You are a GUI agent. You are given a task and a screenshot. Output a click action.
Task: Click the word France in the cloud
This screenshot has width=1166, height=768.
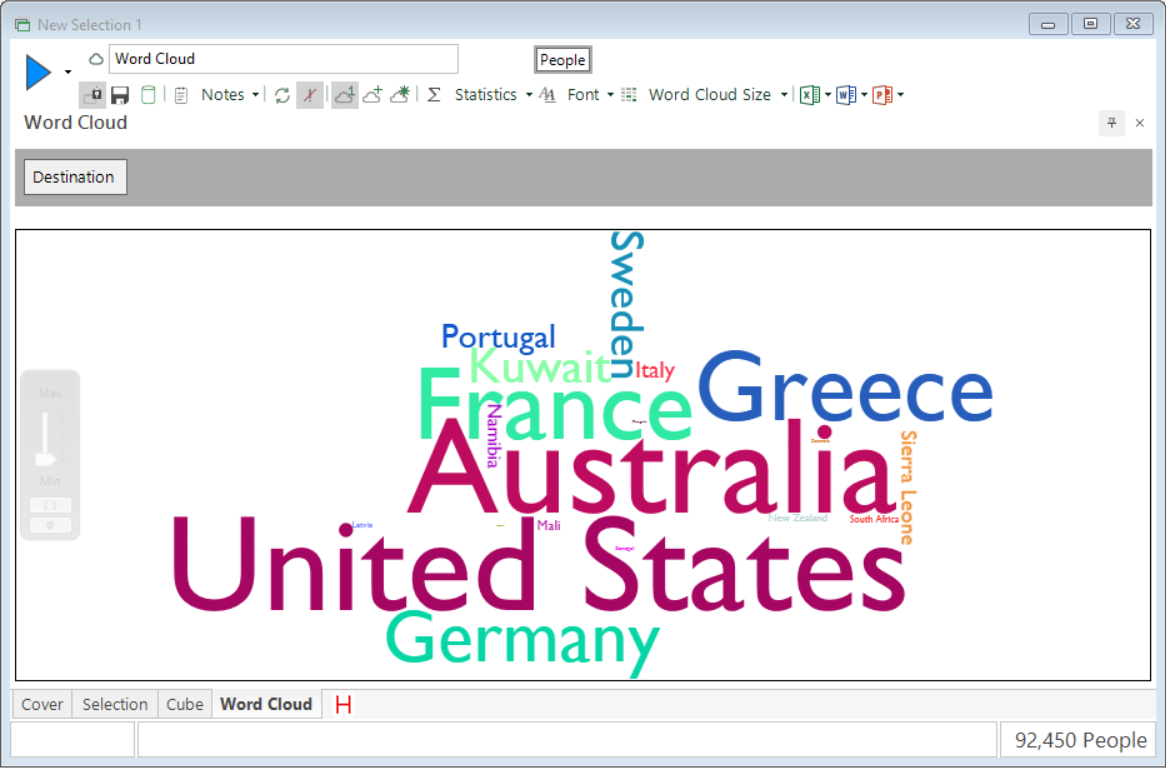click(x=554, y=405)
